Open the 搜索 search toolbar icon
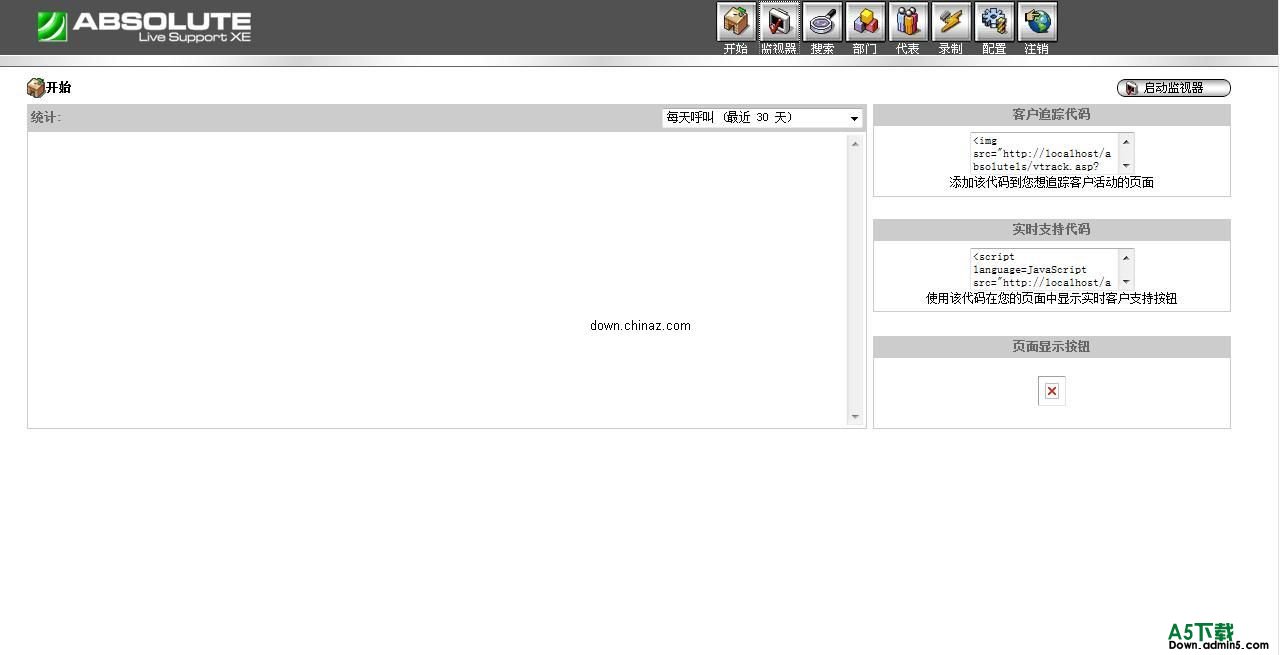 tap(822, 22)
